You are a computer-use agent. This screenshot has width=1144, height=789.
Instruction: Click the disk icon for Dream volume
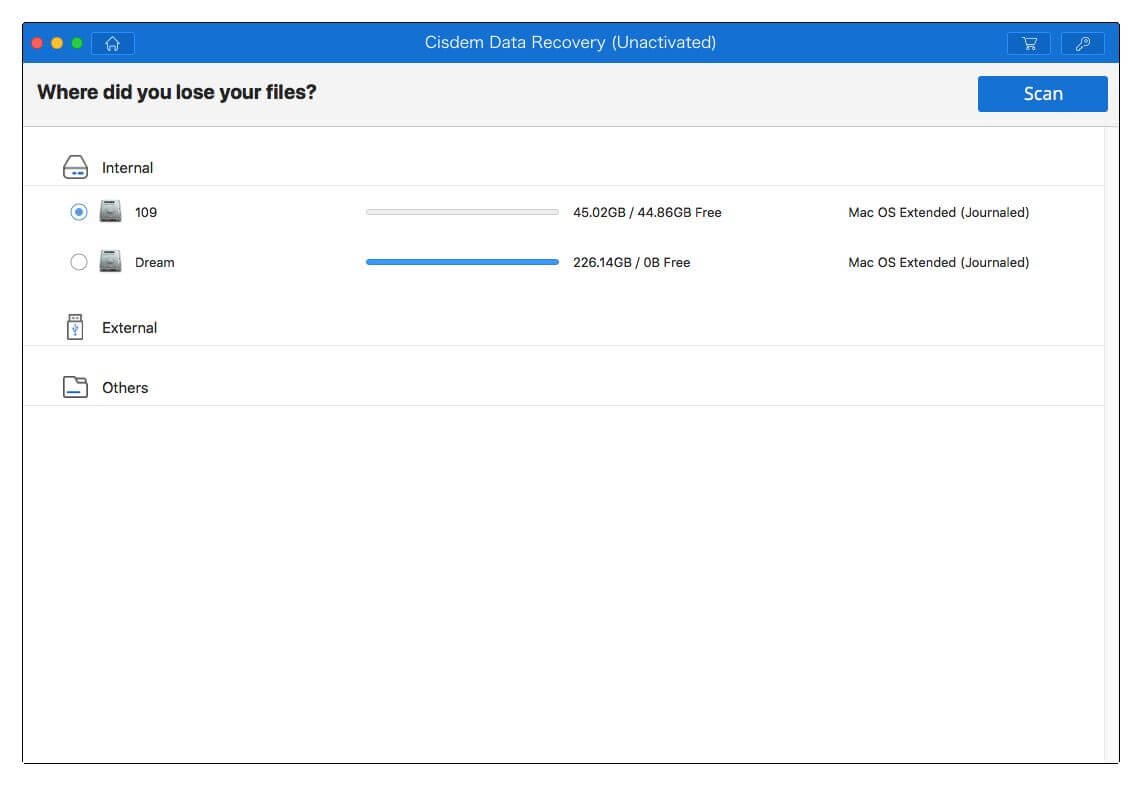tap(110, 261)
